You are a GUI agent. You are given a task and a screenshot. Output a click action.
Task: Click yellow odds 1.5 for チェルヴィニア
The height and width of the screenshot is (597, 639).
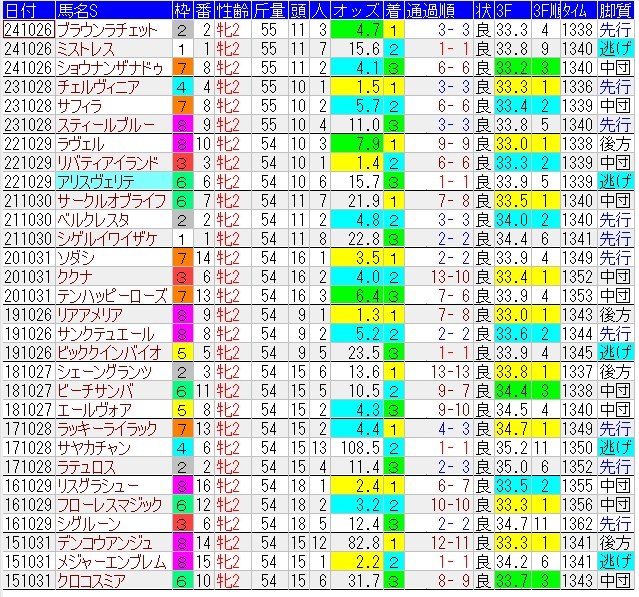click(352, 86)
